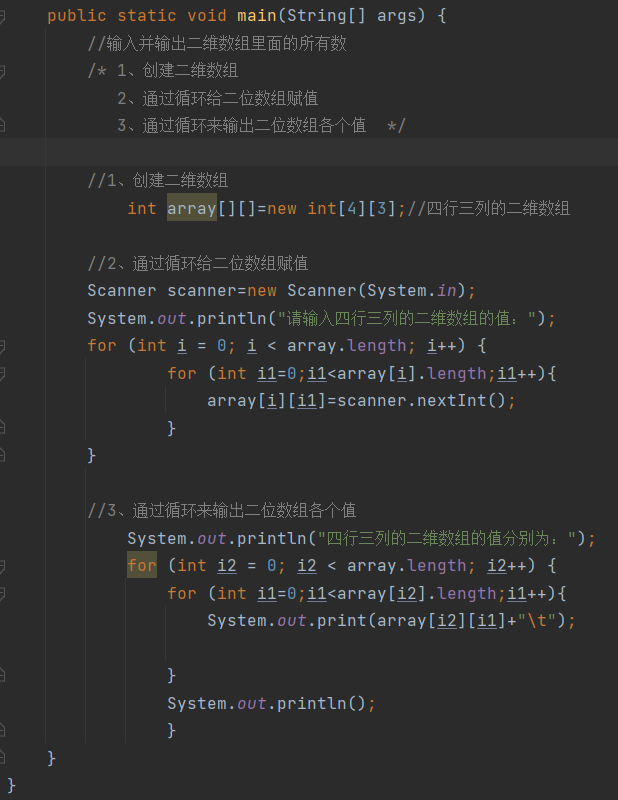618x800 pixels.
Task: Click array[i2].length in the inner output loop
Action: point(416,593)
